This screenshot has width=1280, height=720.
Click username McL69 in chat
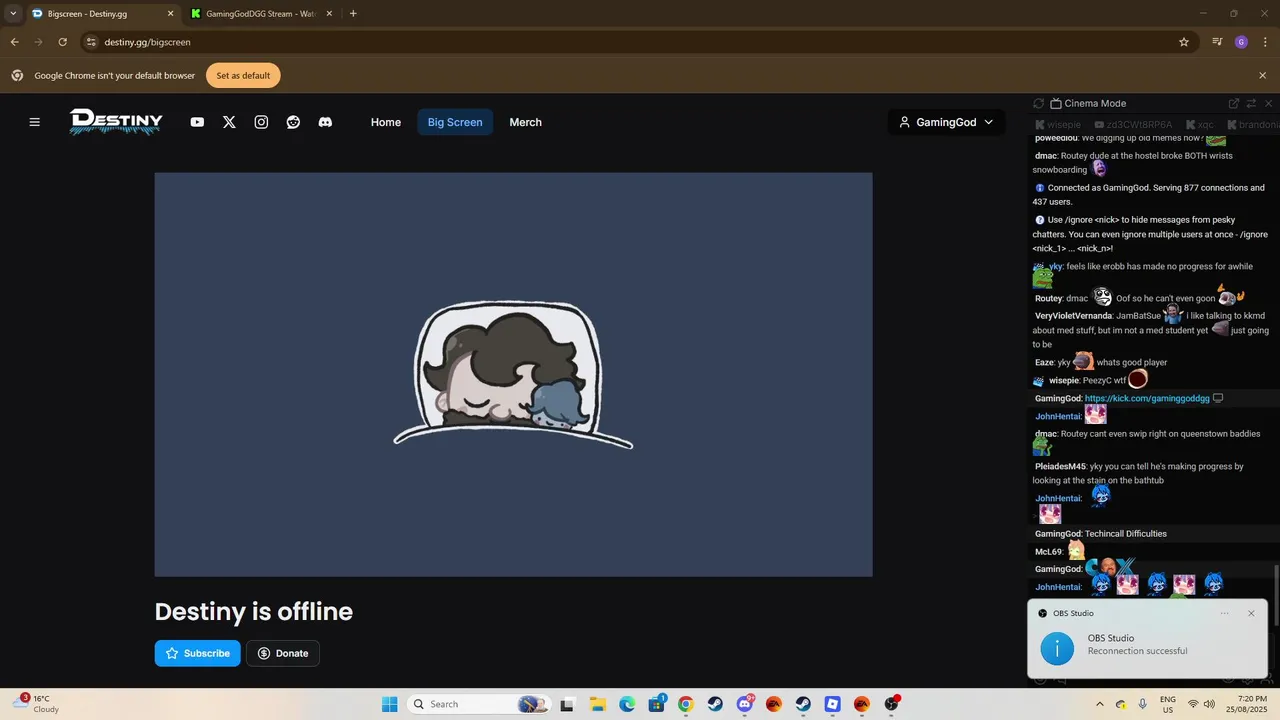[1048, 552]
